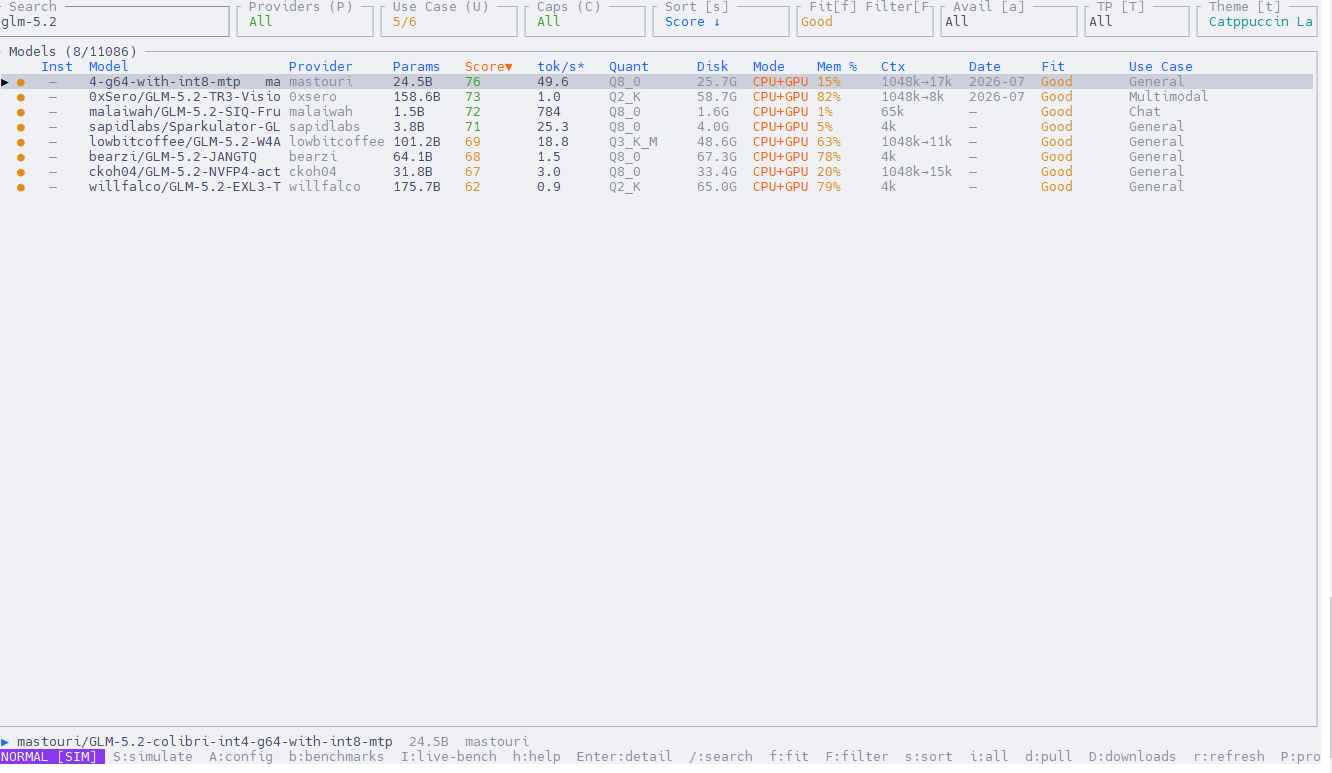The image size is (1332, 773).
Task: Open the Sort [s] Score selector
Action: [721, 22]
